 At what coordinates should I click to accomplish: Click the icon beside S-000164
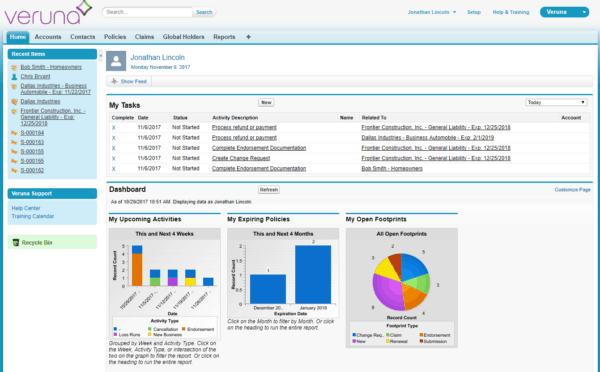pos(14,133)
